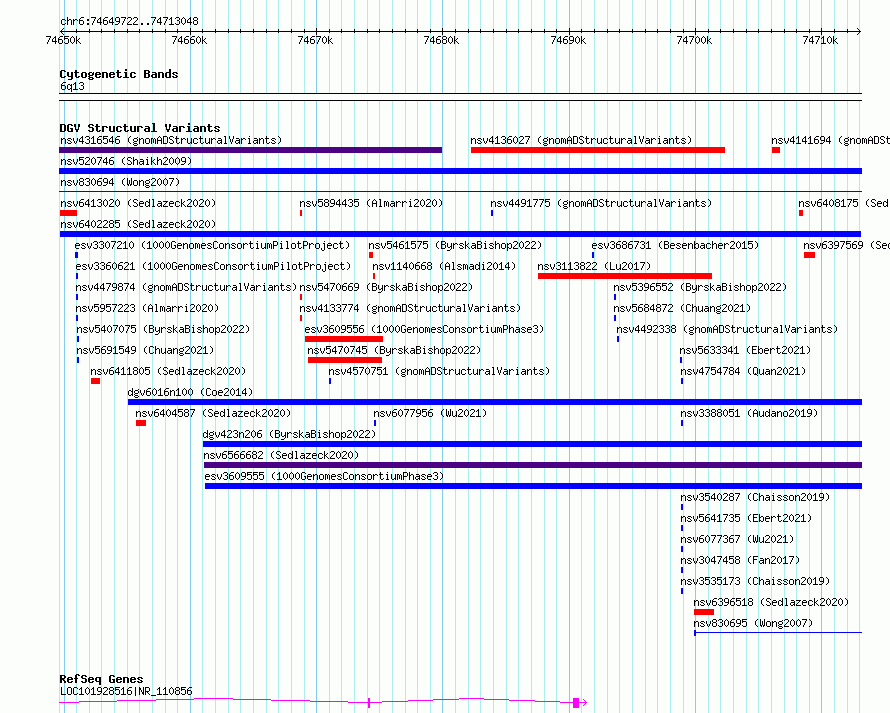The height and width of the screenshot is (713, 890).
Task: Click the RefSeq Genes track title
Action: pyautogui.click(x=101, y=679)
